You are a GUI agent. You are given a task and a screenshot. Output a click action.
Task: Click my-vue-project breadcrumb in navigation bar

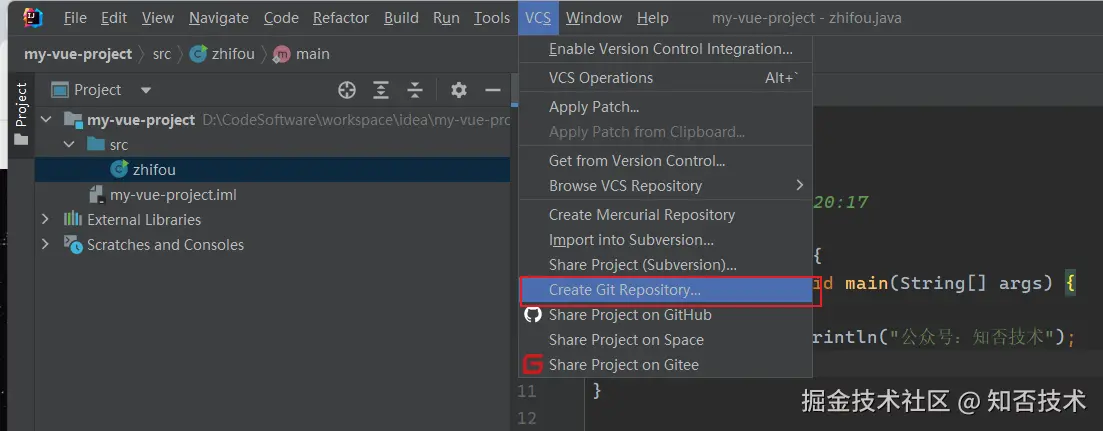point(78,54)
